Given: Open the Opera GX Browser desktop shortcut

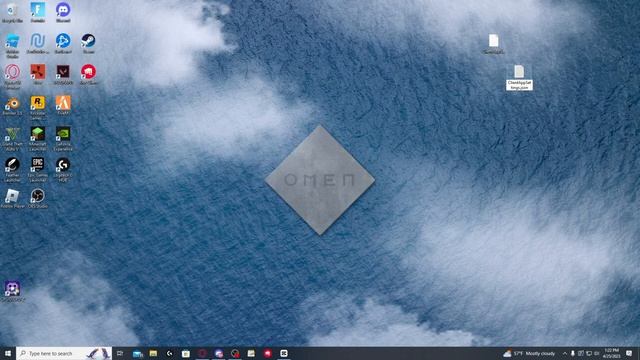Looking at the screenshot, I should 12,76.
